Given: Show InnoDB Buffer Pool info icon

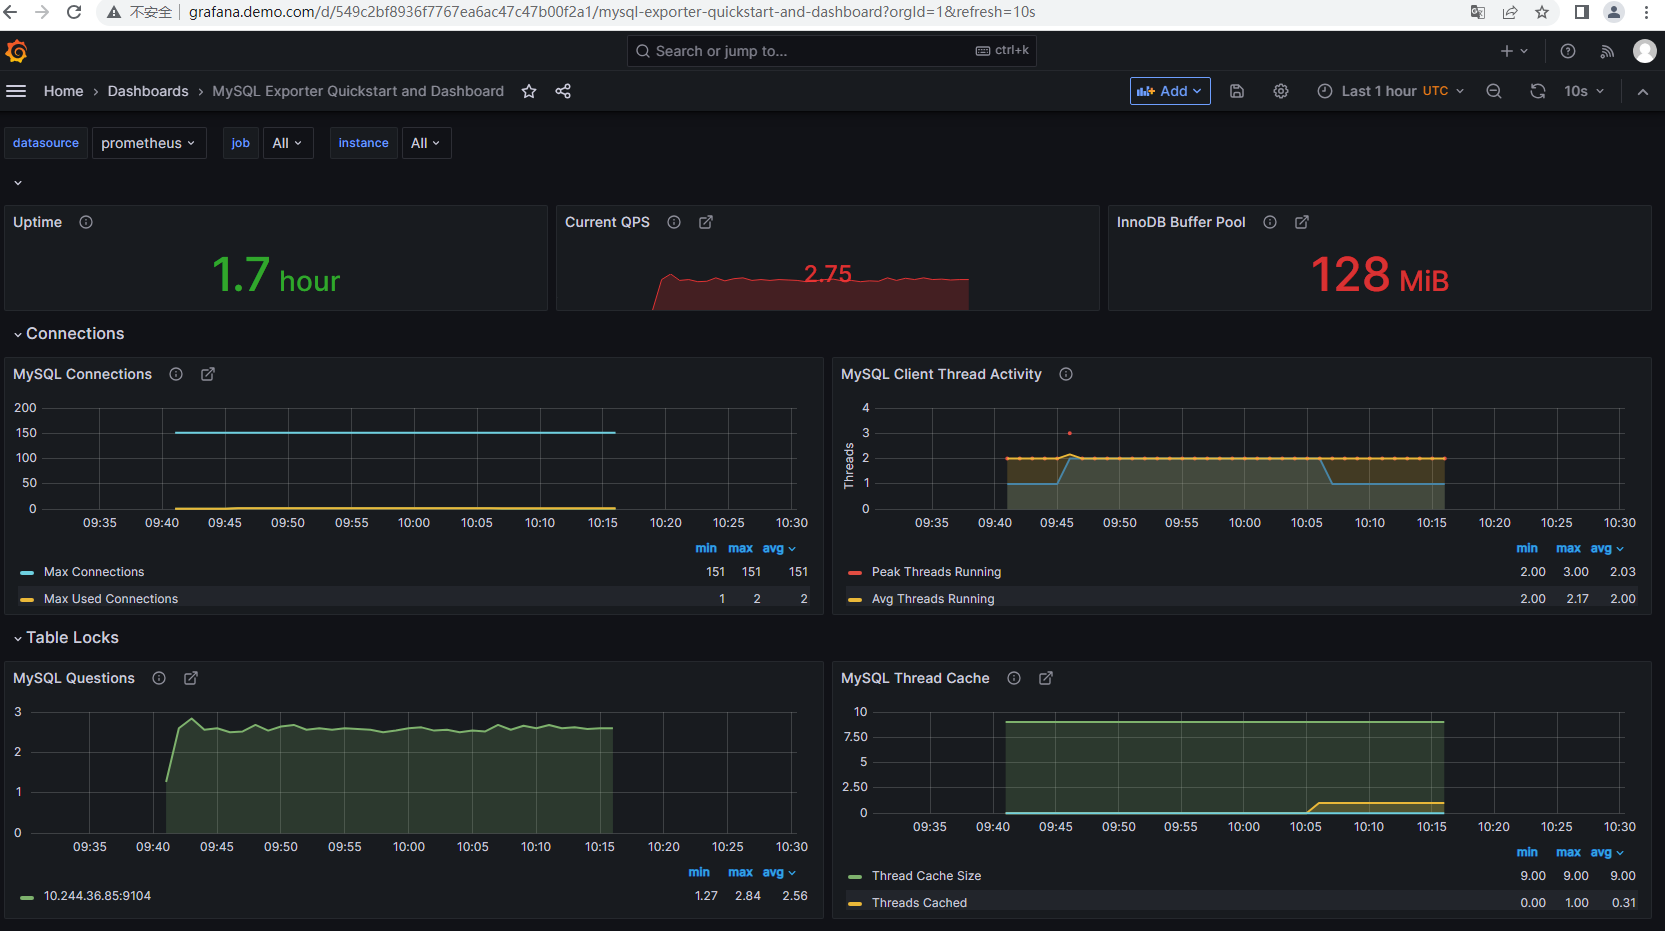Looking at the screenshot, I should [1270, 222].
